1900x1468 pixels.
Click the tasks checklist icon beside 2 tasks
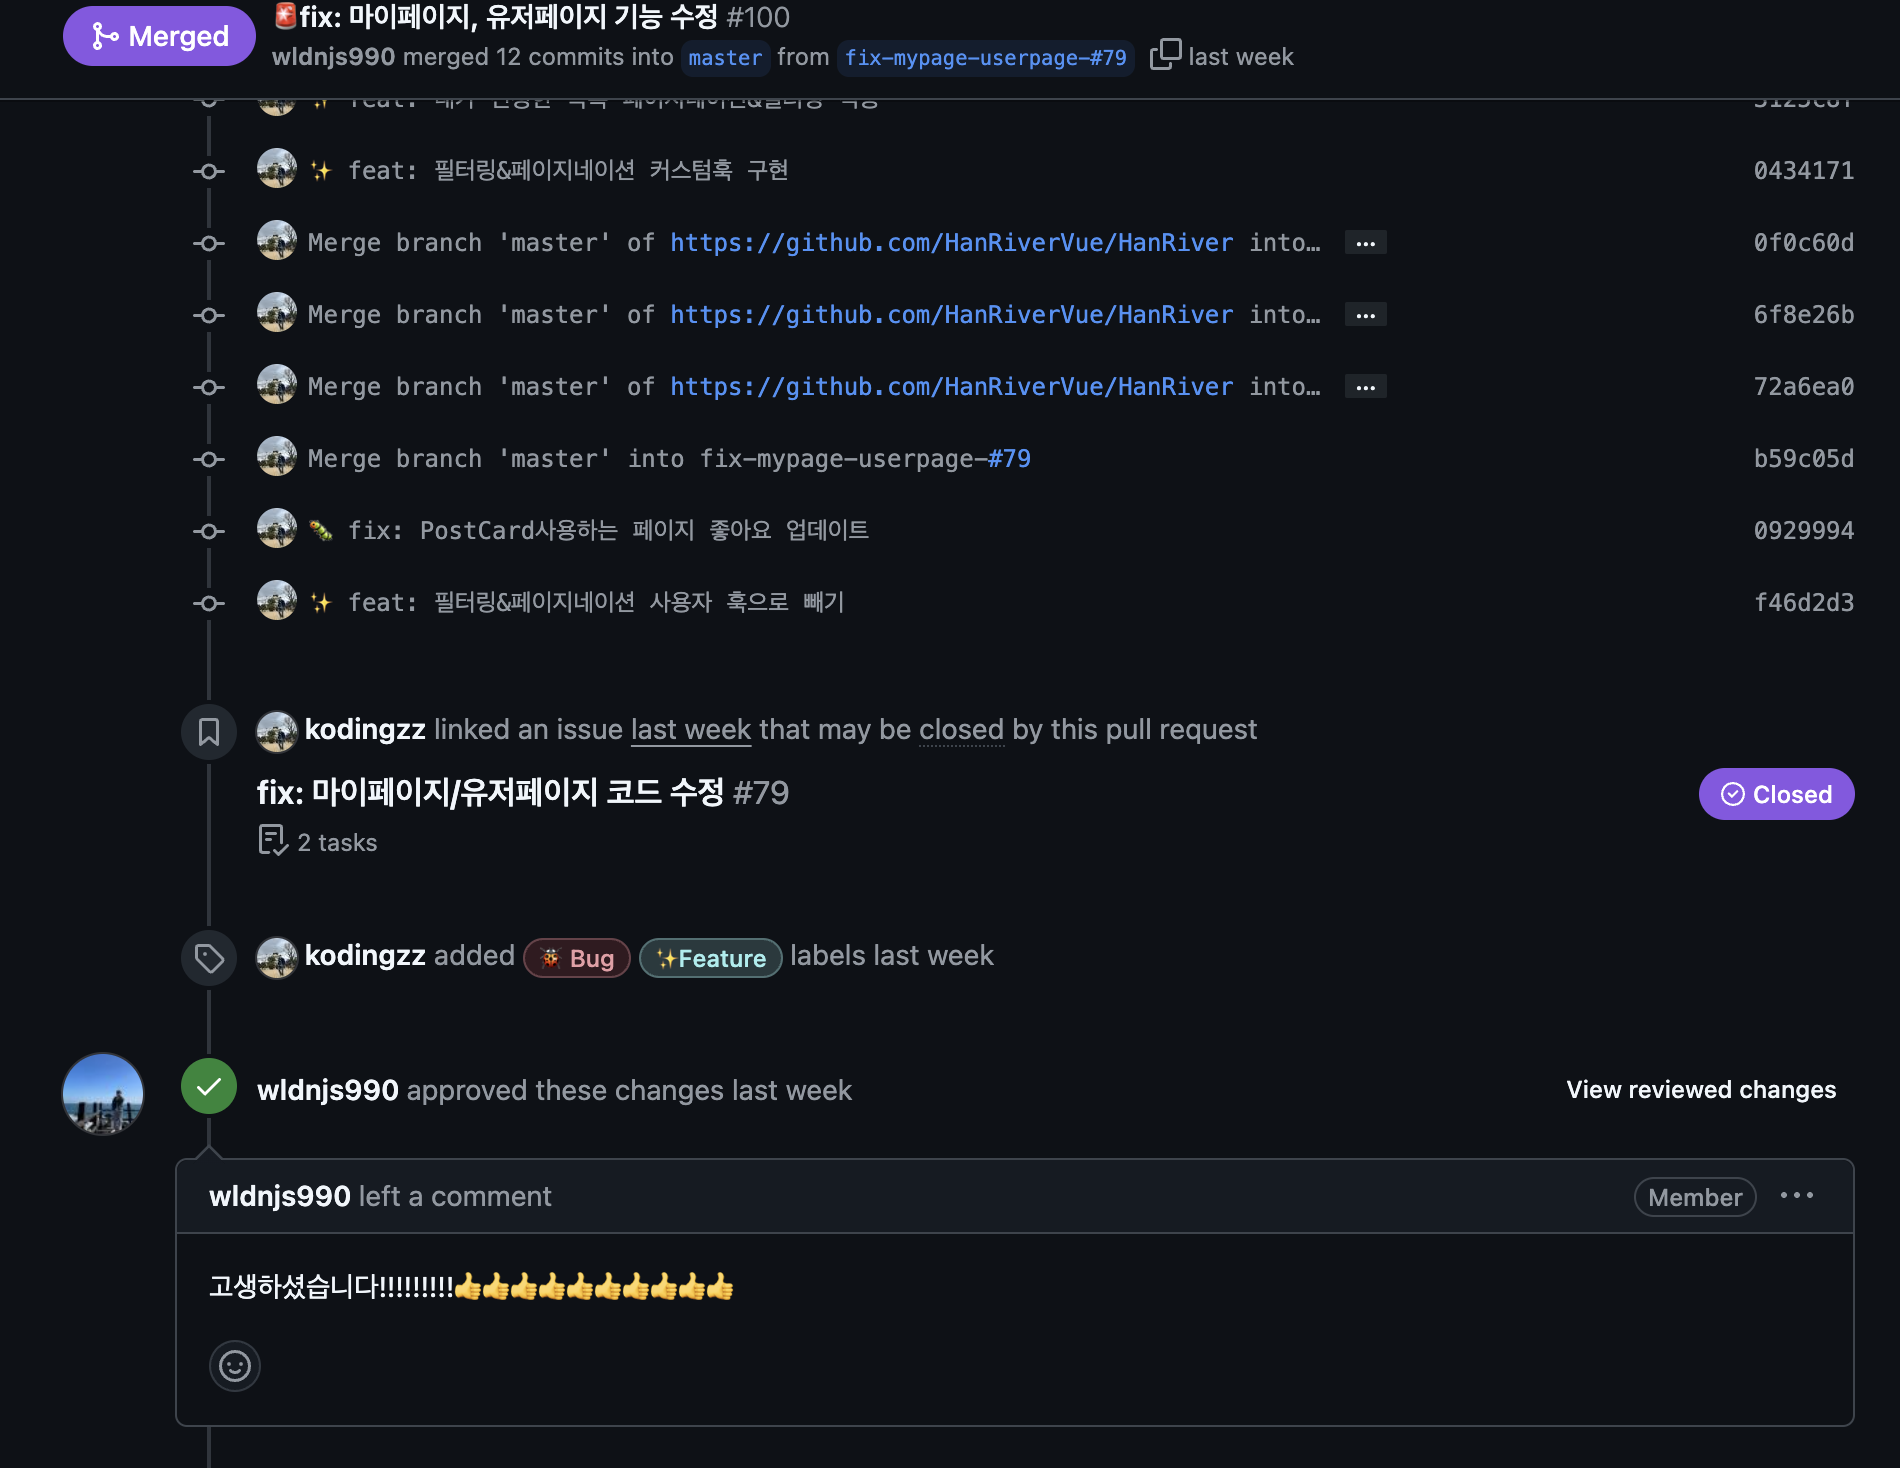point(273,840)
